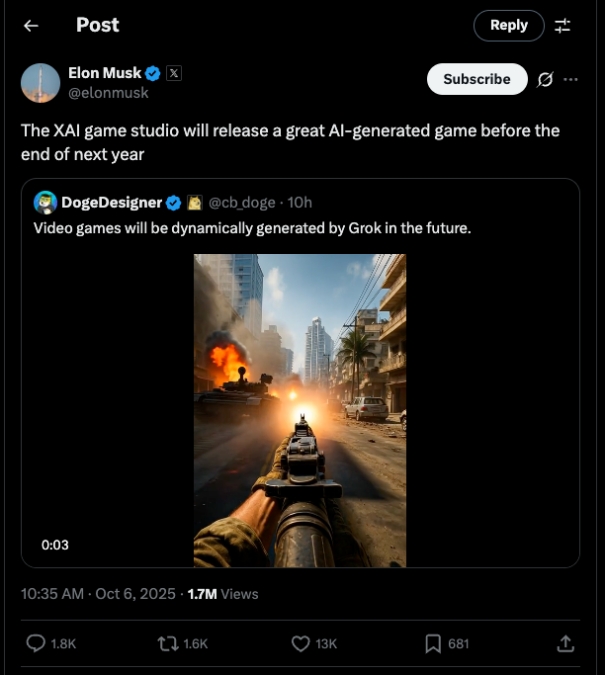The image size is (605, 675).
Task: Open the quoted DogeDesigner post text
Action: 252,228
